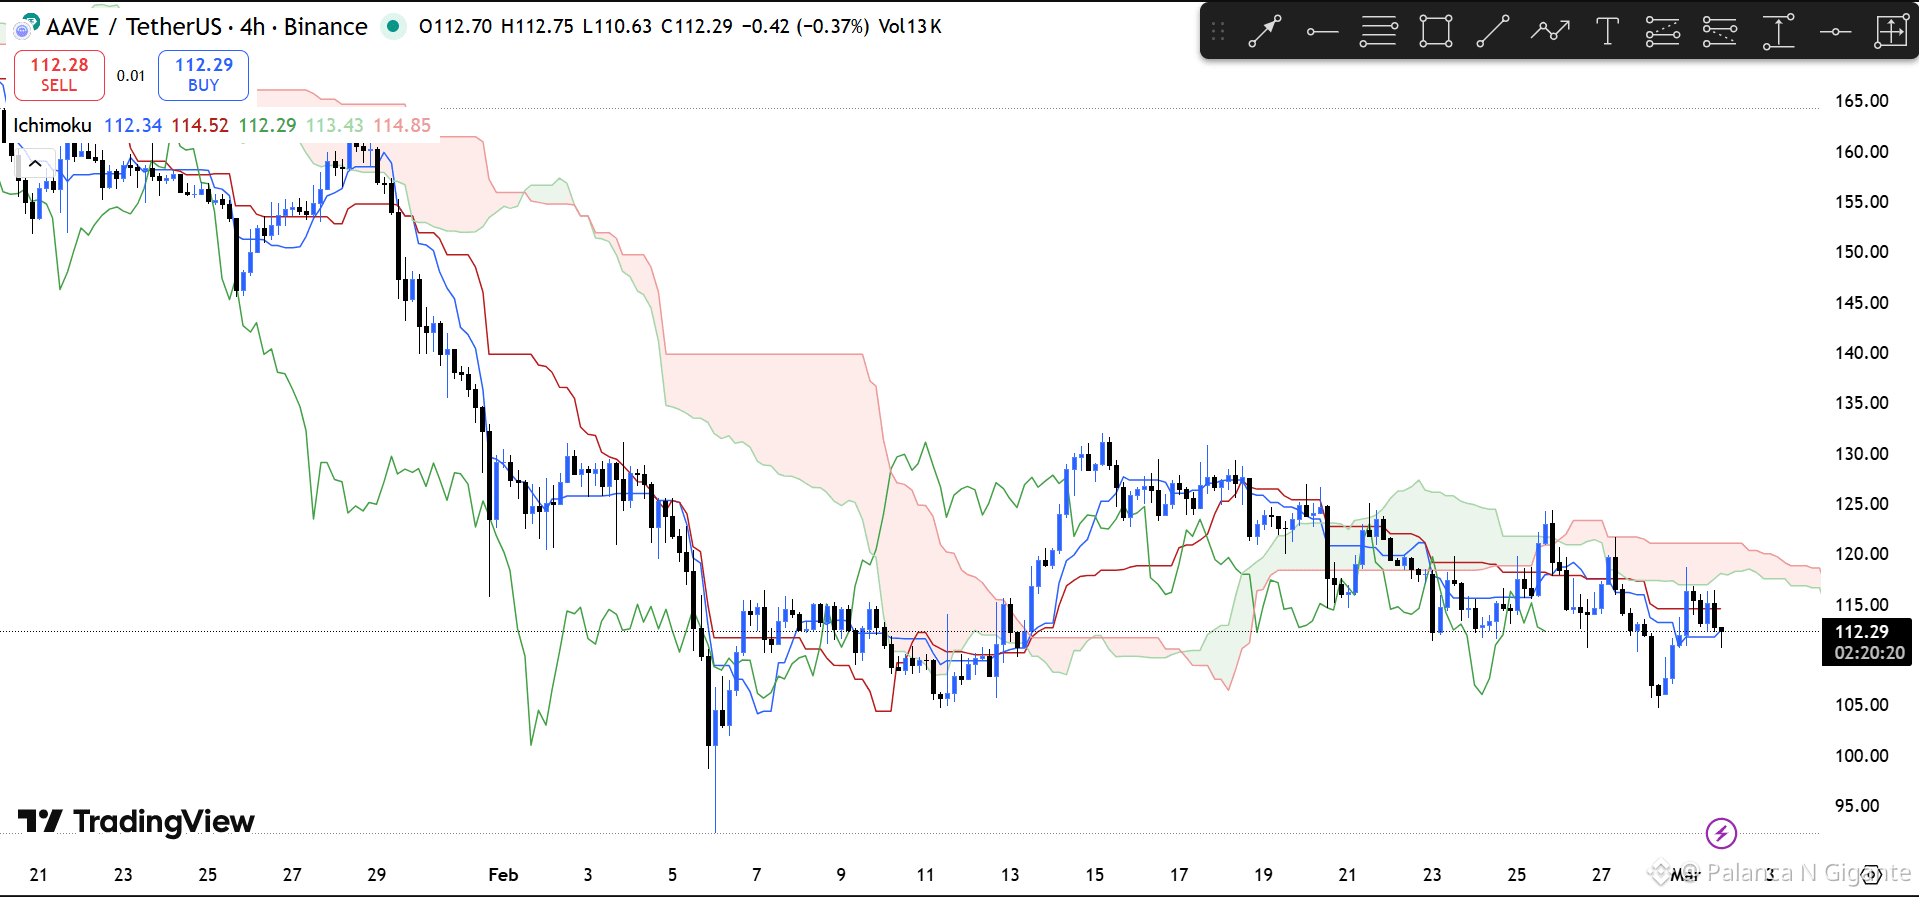
Task: Open chart settings hexagon icon in time axis
Action: tap(1871, 875)
